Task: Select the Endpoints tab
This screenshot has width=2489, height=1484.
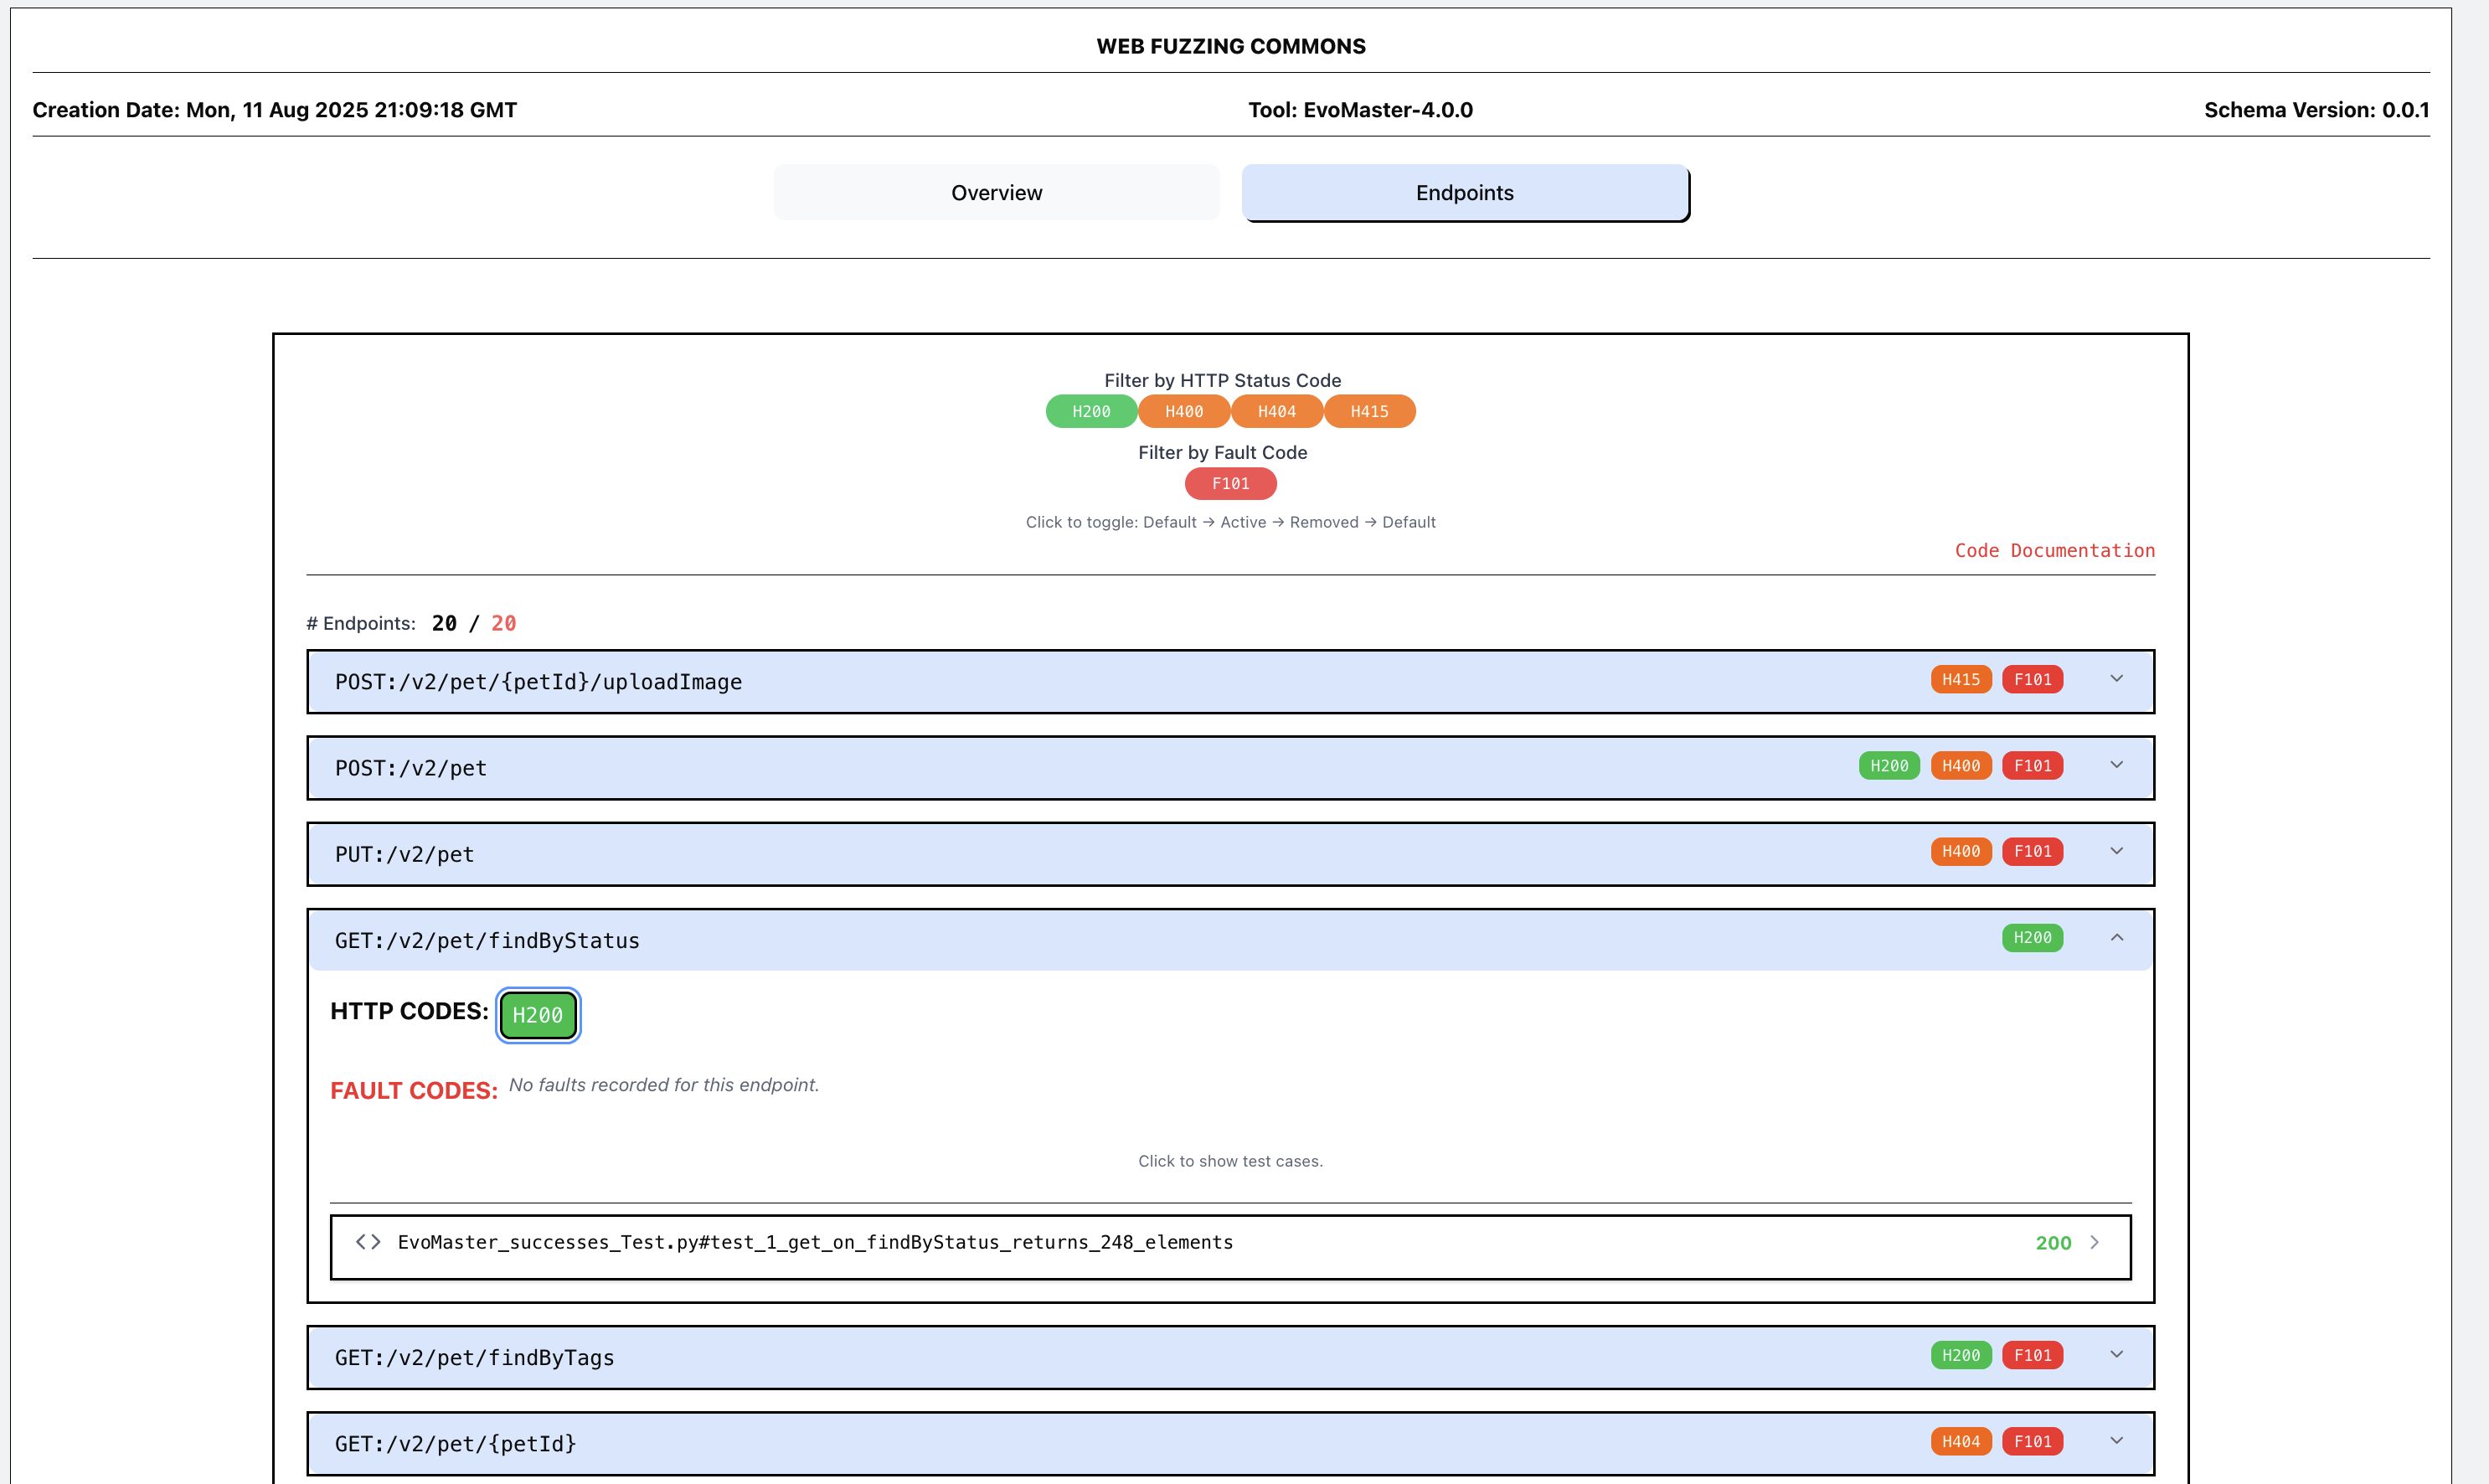Action: pyautogui.click(x=1464, y=193)
